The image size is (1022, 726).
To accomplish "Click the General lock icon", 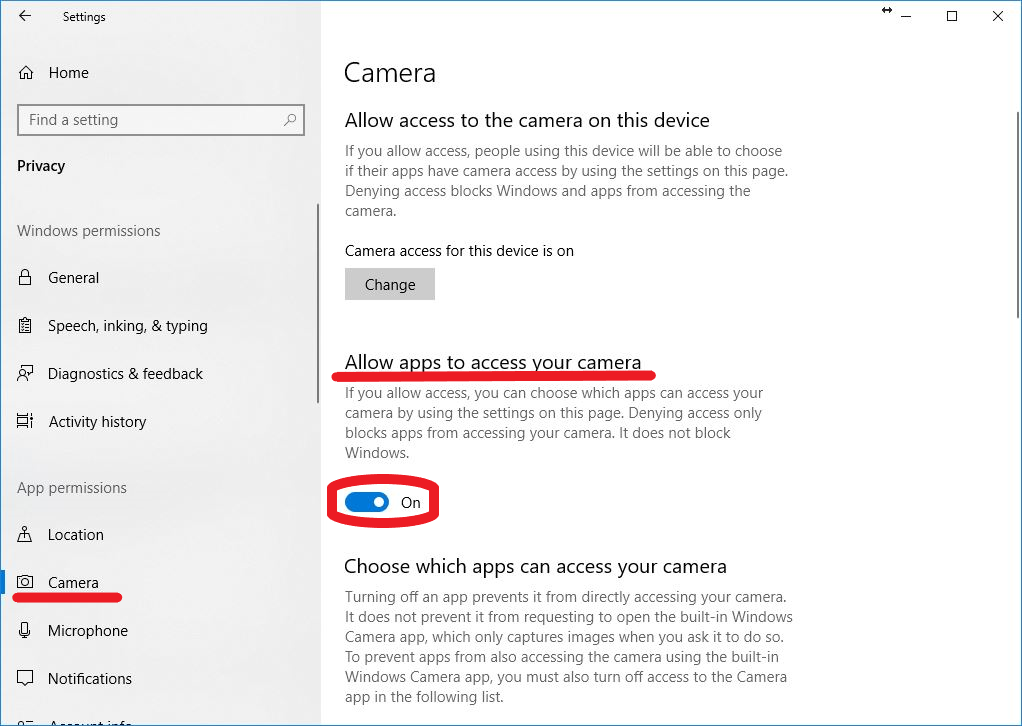I will (x=26, y=278).
